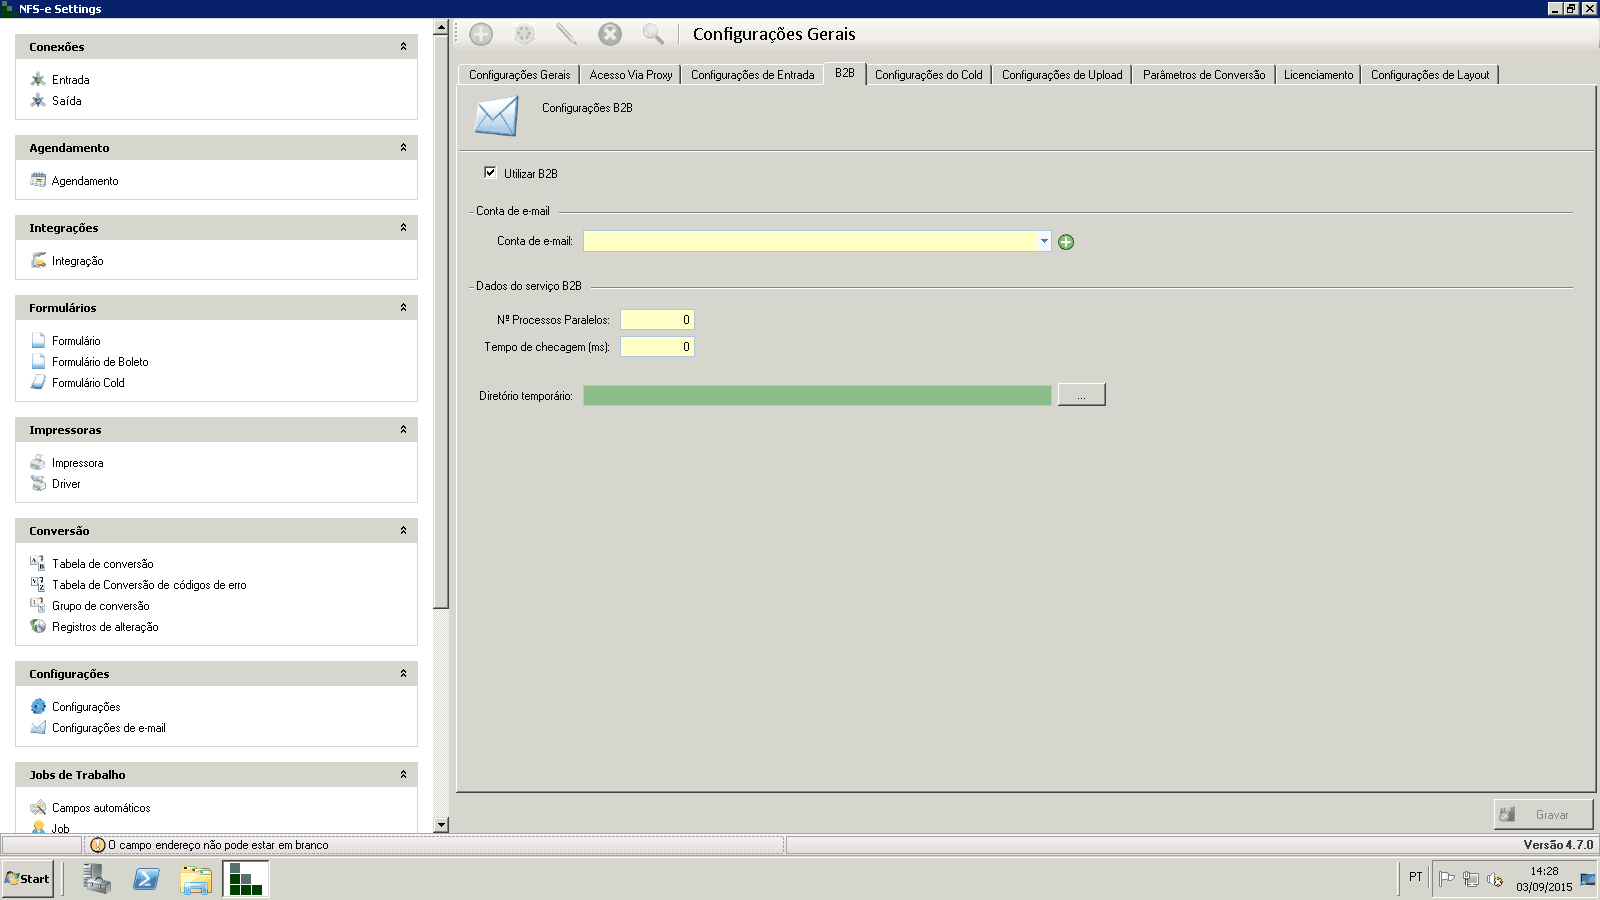Screen dimensions: 1600x900
Task: Open the Entrada connection icon
Action: tap(38, 79)
